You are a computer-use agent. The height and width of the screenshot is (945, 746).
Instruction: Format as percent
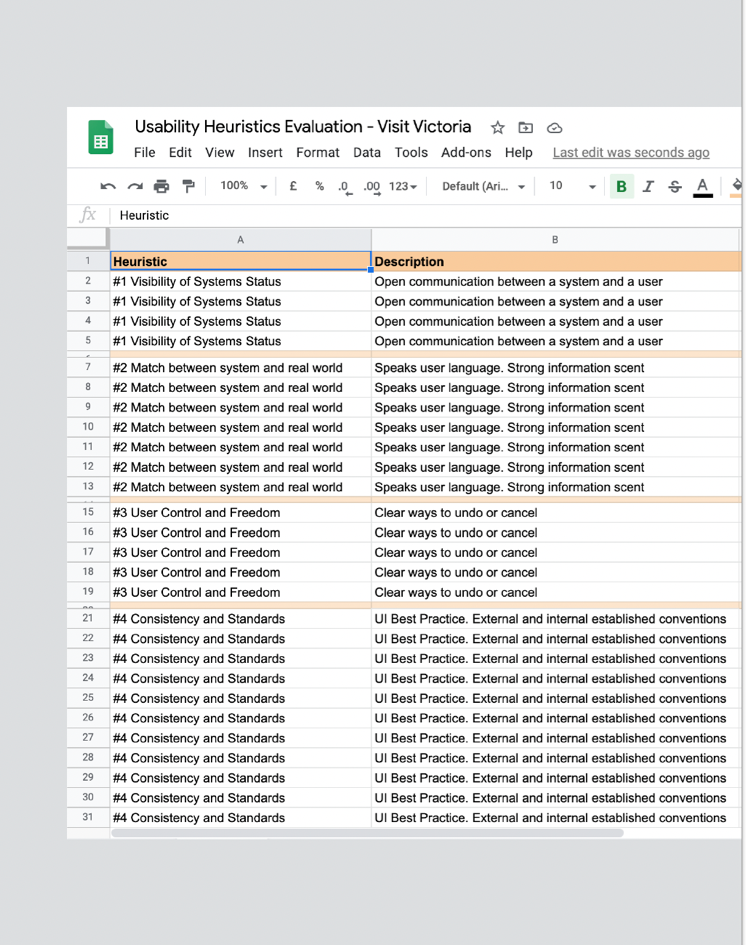click(319, 186)
